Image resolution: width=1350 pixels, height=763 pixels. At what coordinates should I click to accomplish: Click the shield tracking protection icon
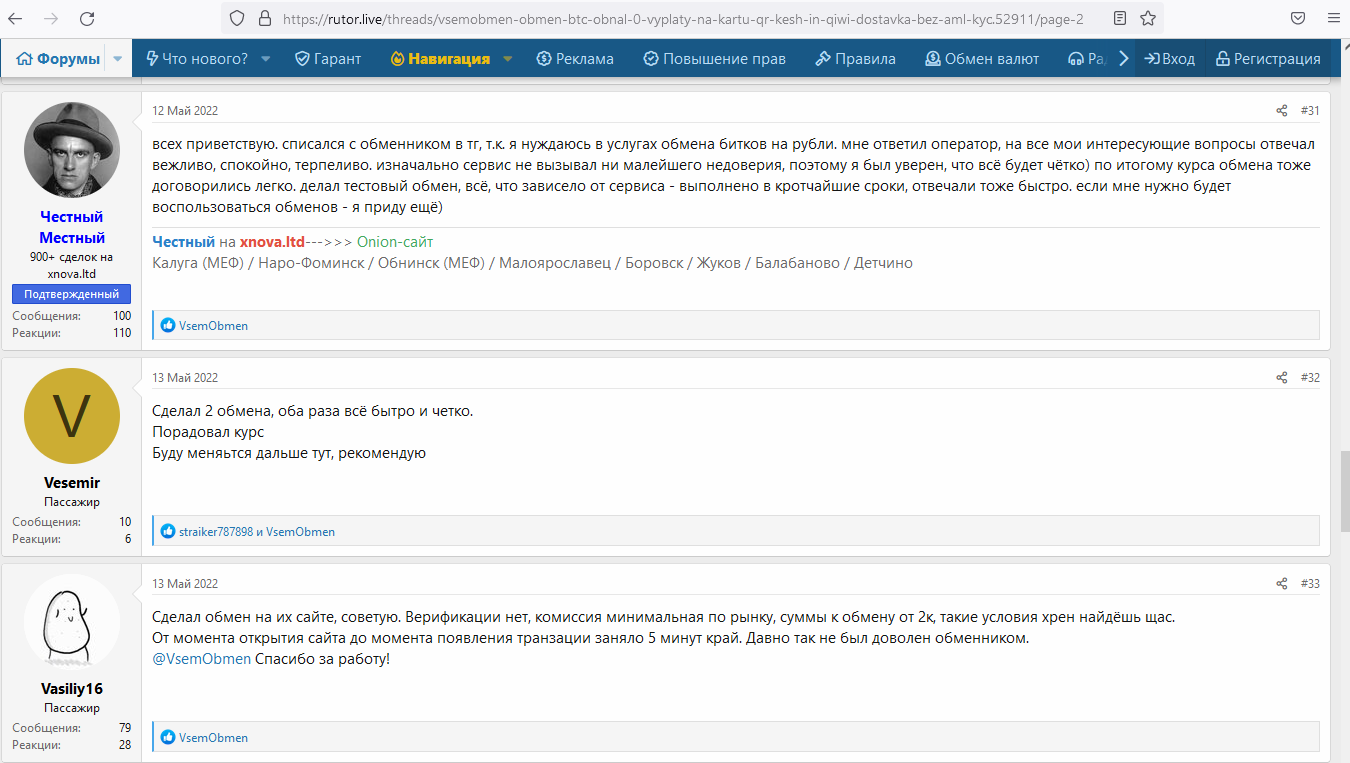tap(237, 18)
